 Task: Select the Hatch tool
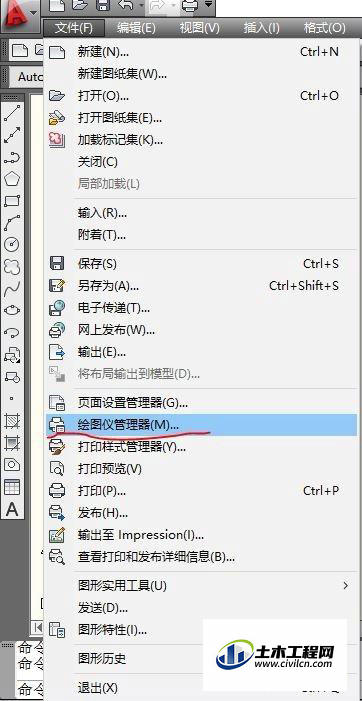12,421
